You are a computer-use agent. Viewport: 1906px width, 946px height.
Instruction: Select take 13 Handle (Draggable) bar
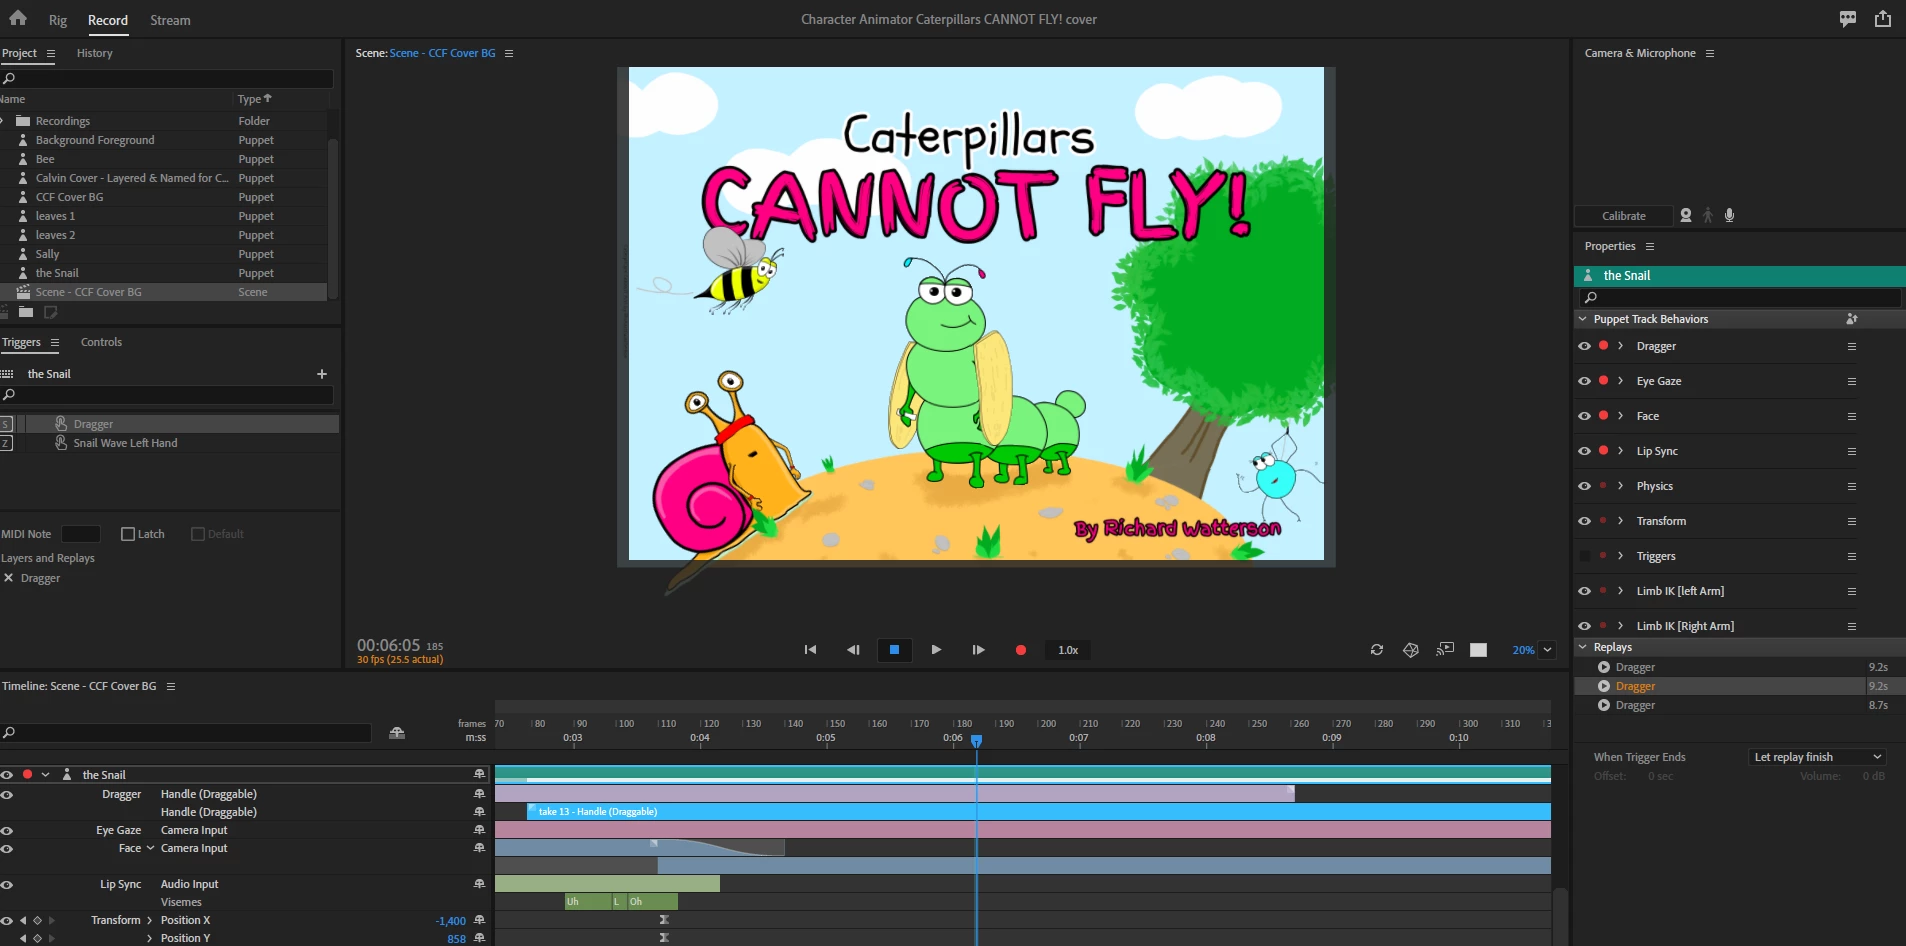click(x=1039, y=812)
